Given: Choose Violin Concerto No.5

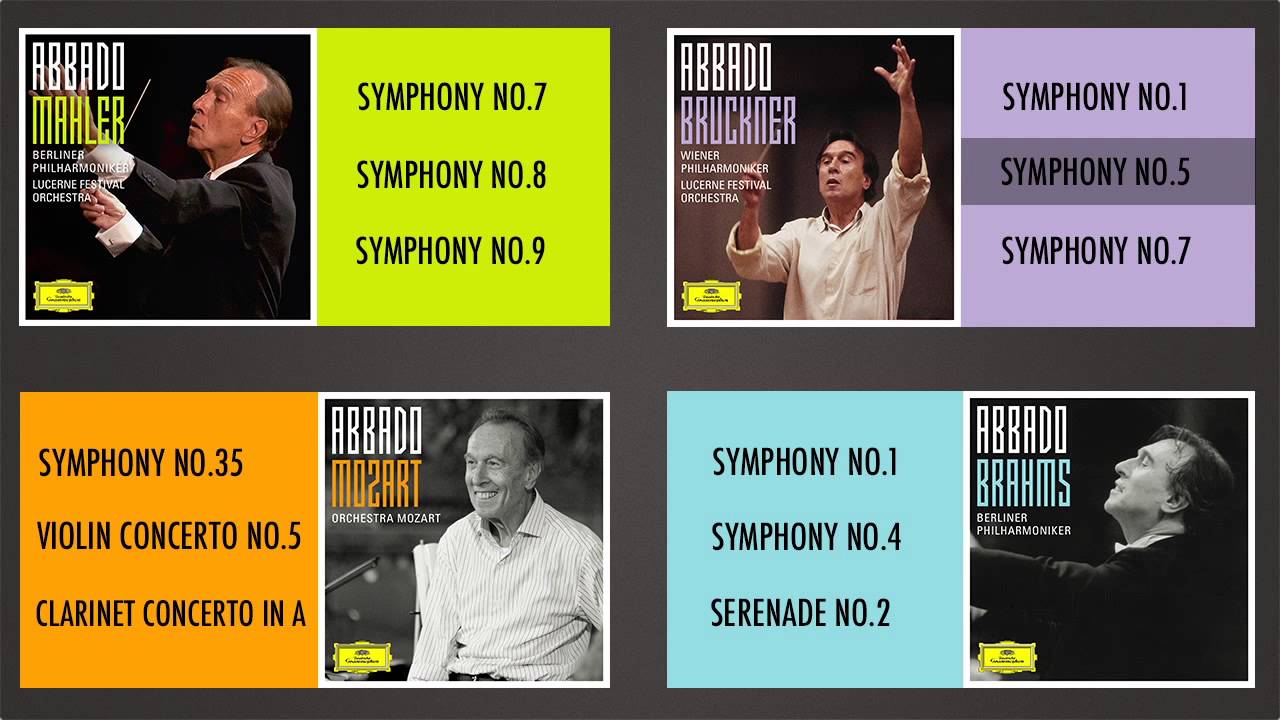Looking at the screenshot, I should point(169,537).
